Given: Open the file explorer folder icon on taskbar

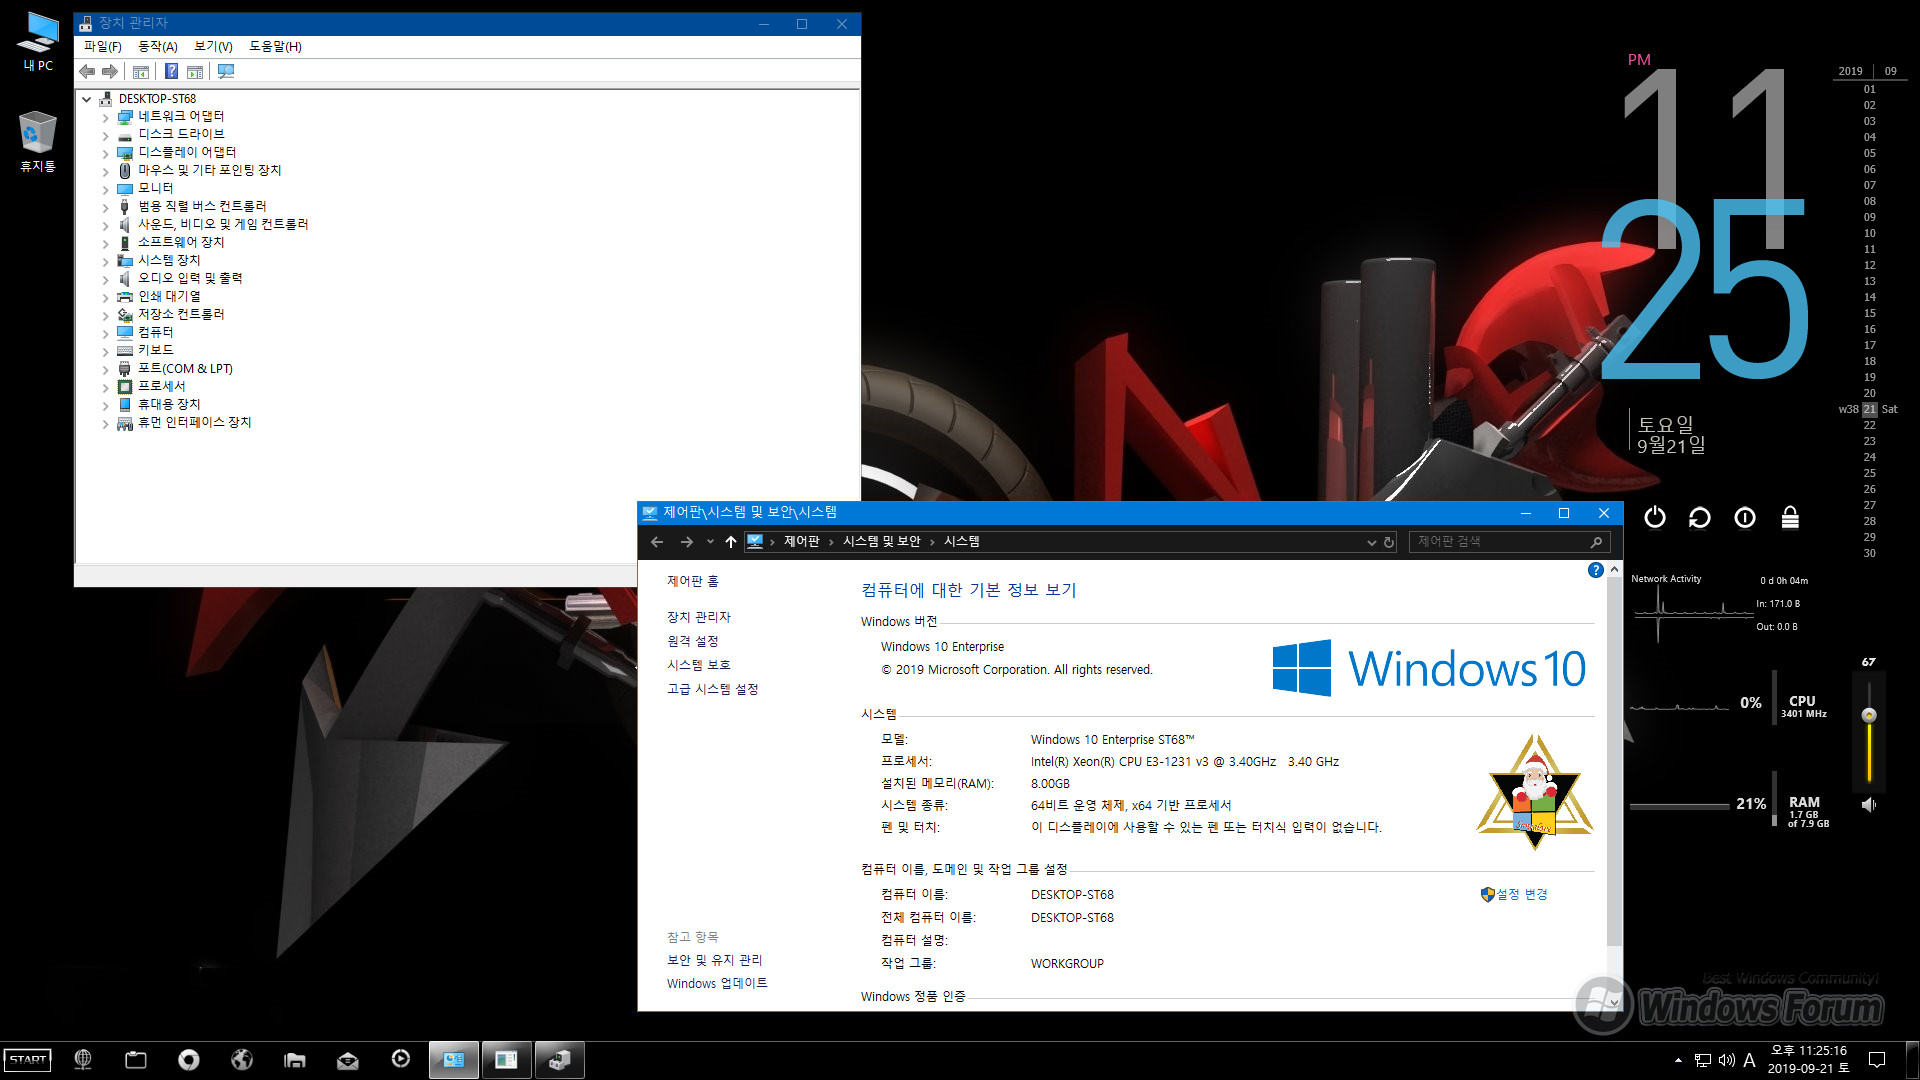Looking at the screenshot, I should tap(294, 1059).
